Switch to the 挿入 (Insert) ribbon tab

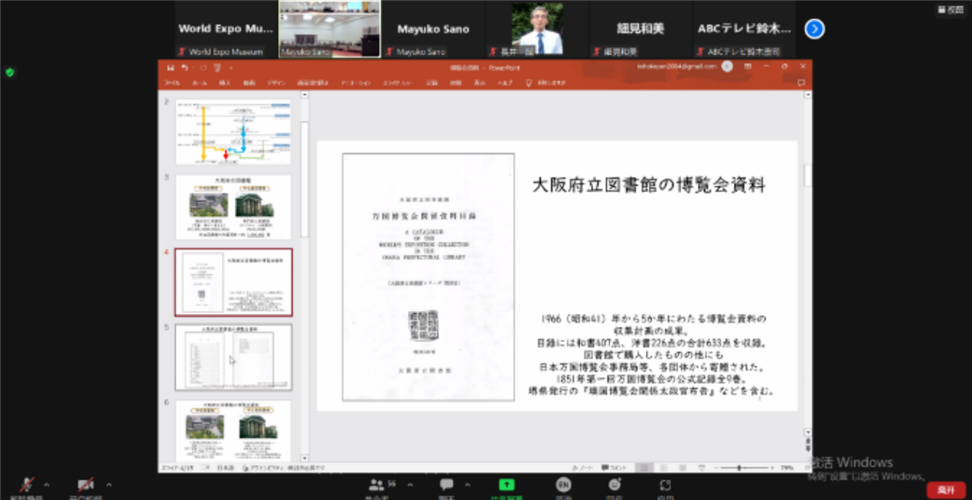click(224, 82)
